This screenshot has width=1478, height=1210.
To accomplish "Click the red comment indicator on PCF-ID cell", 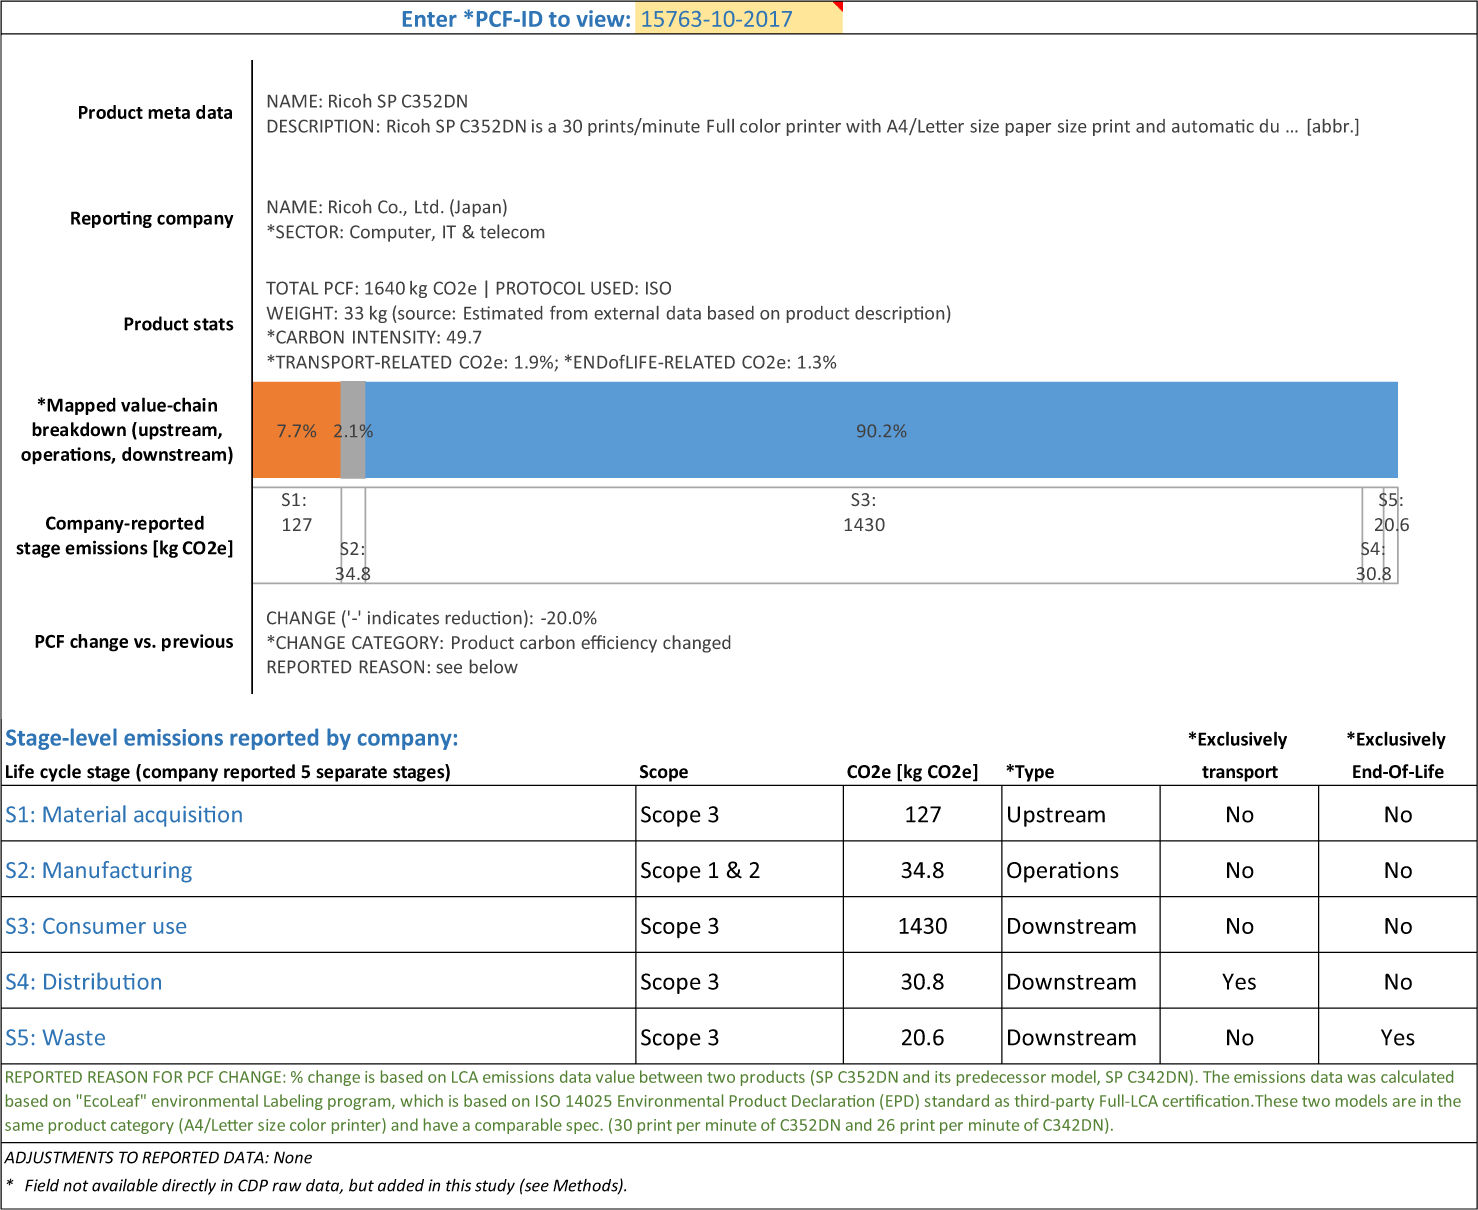I will point(838,6).
